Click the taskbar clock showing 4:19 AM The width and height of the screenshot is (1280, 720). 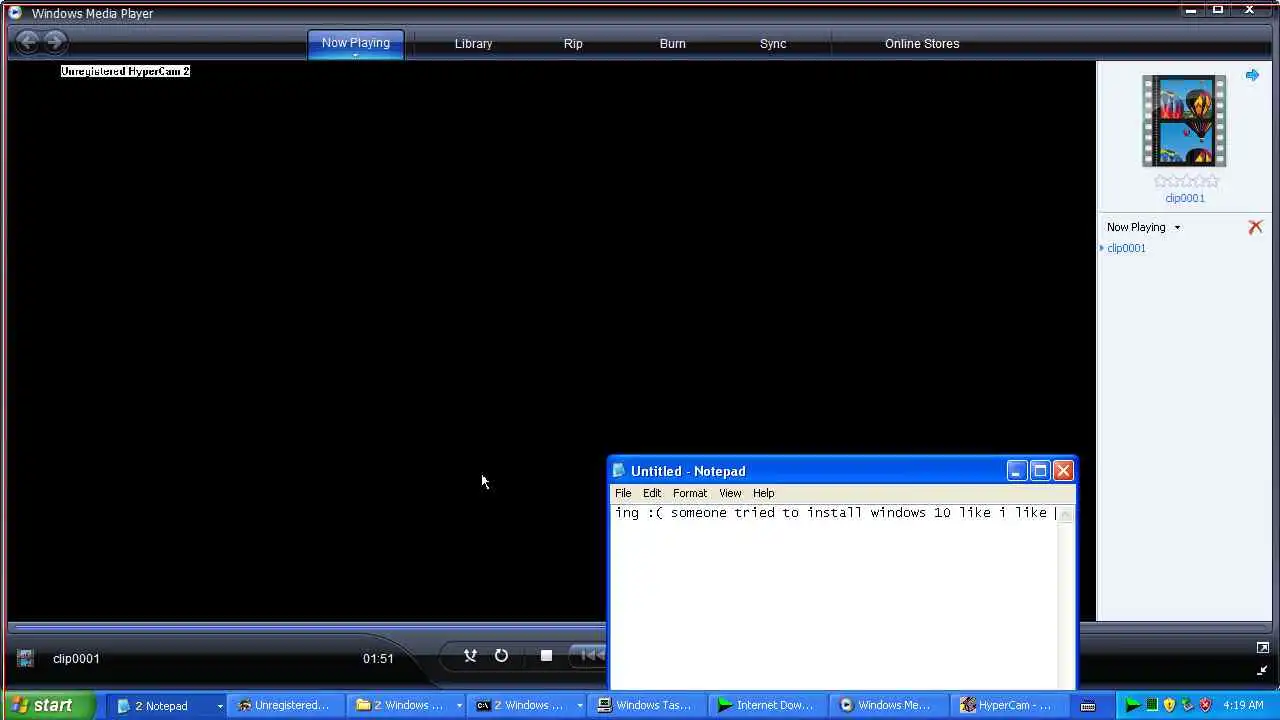tap(1243, 705)
